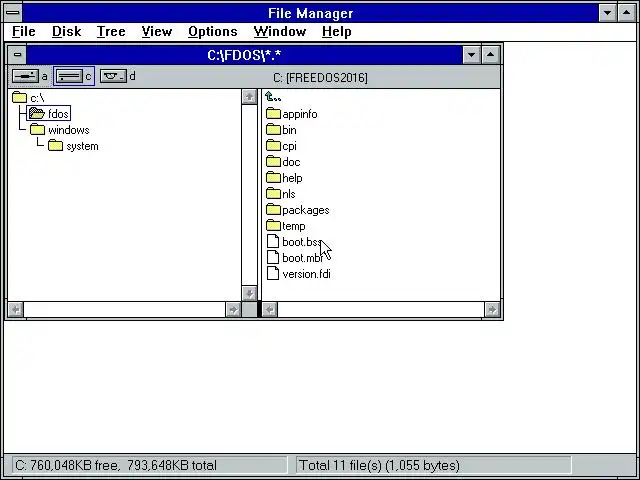Click the c:\ root folder icon
The width and height of the screenshot is (640, 480).
(19, 98)
